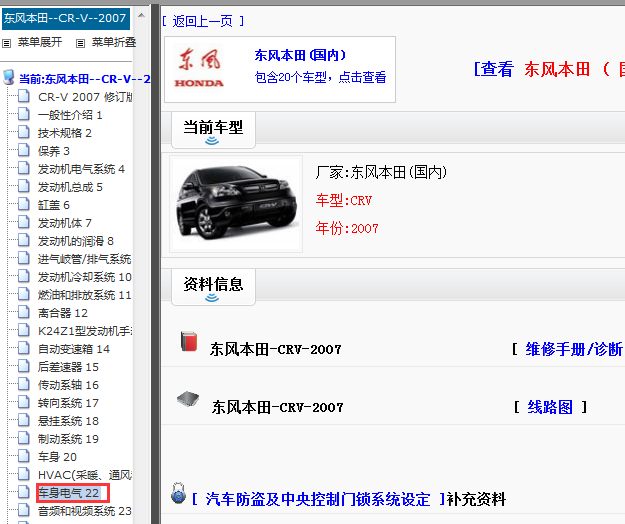Open the 维修手册/诊断 link

[574, 349]
